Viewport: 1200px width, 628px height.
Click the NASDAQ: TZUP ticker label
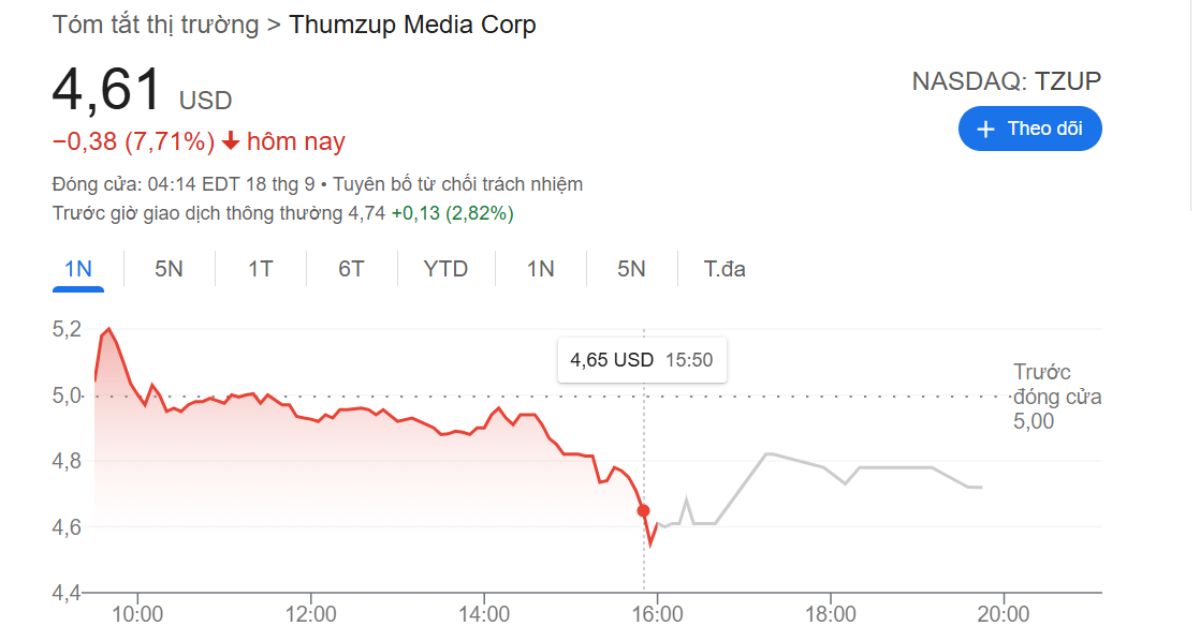[x=1006, y=81]
